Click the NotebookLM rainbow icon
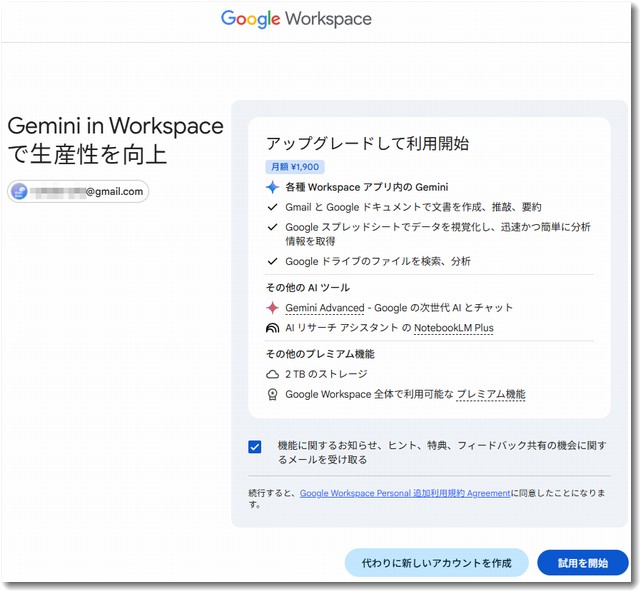 point(272,328)
